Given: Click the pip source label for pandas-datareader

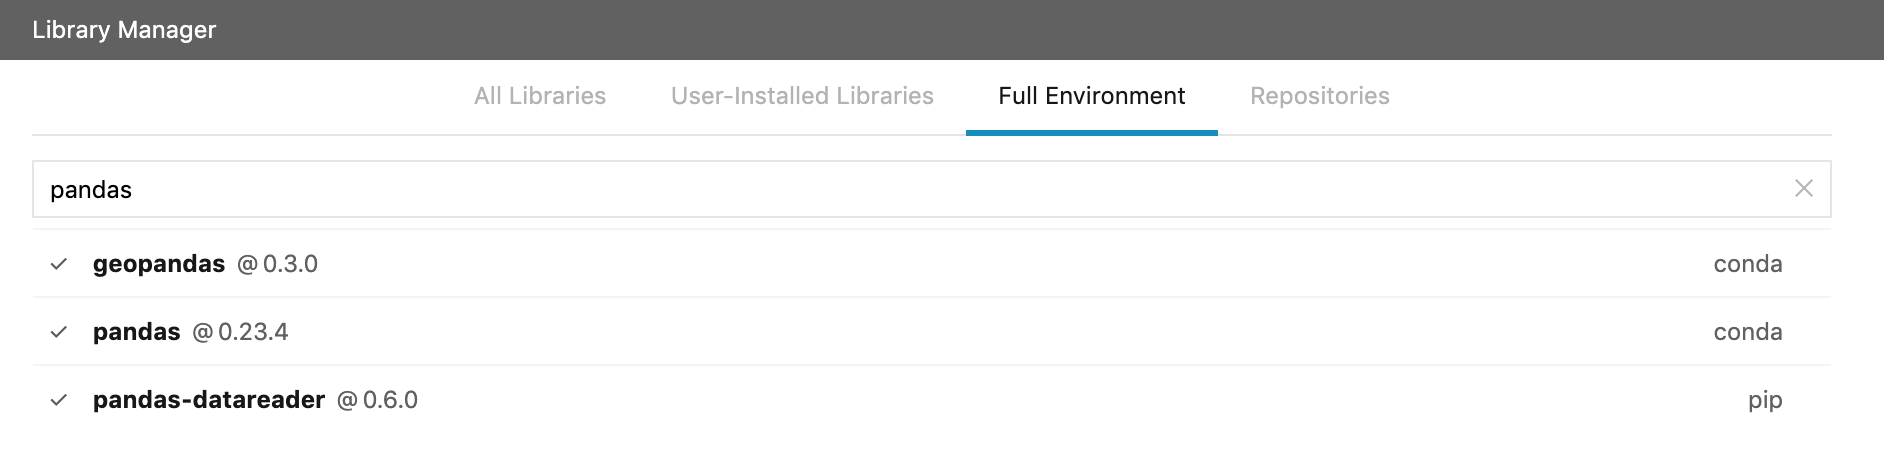Looking at the screenshot, I should [x=1765, y=400].
